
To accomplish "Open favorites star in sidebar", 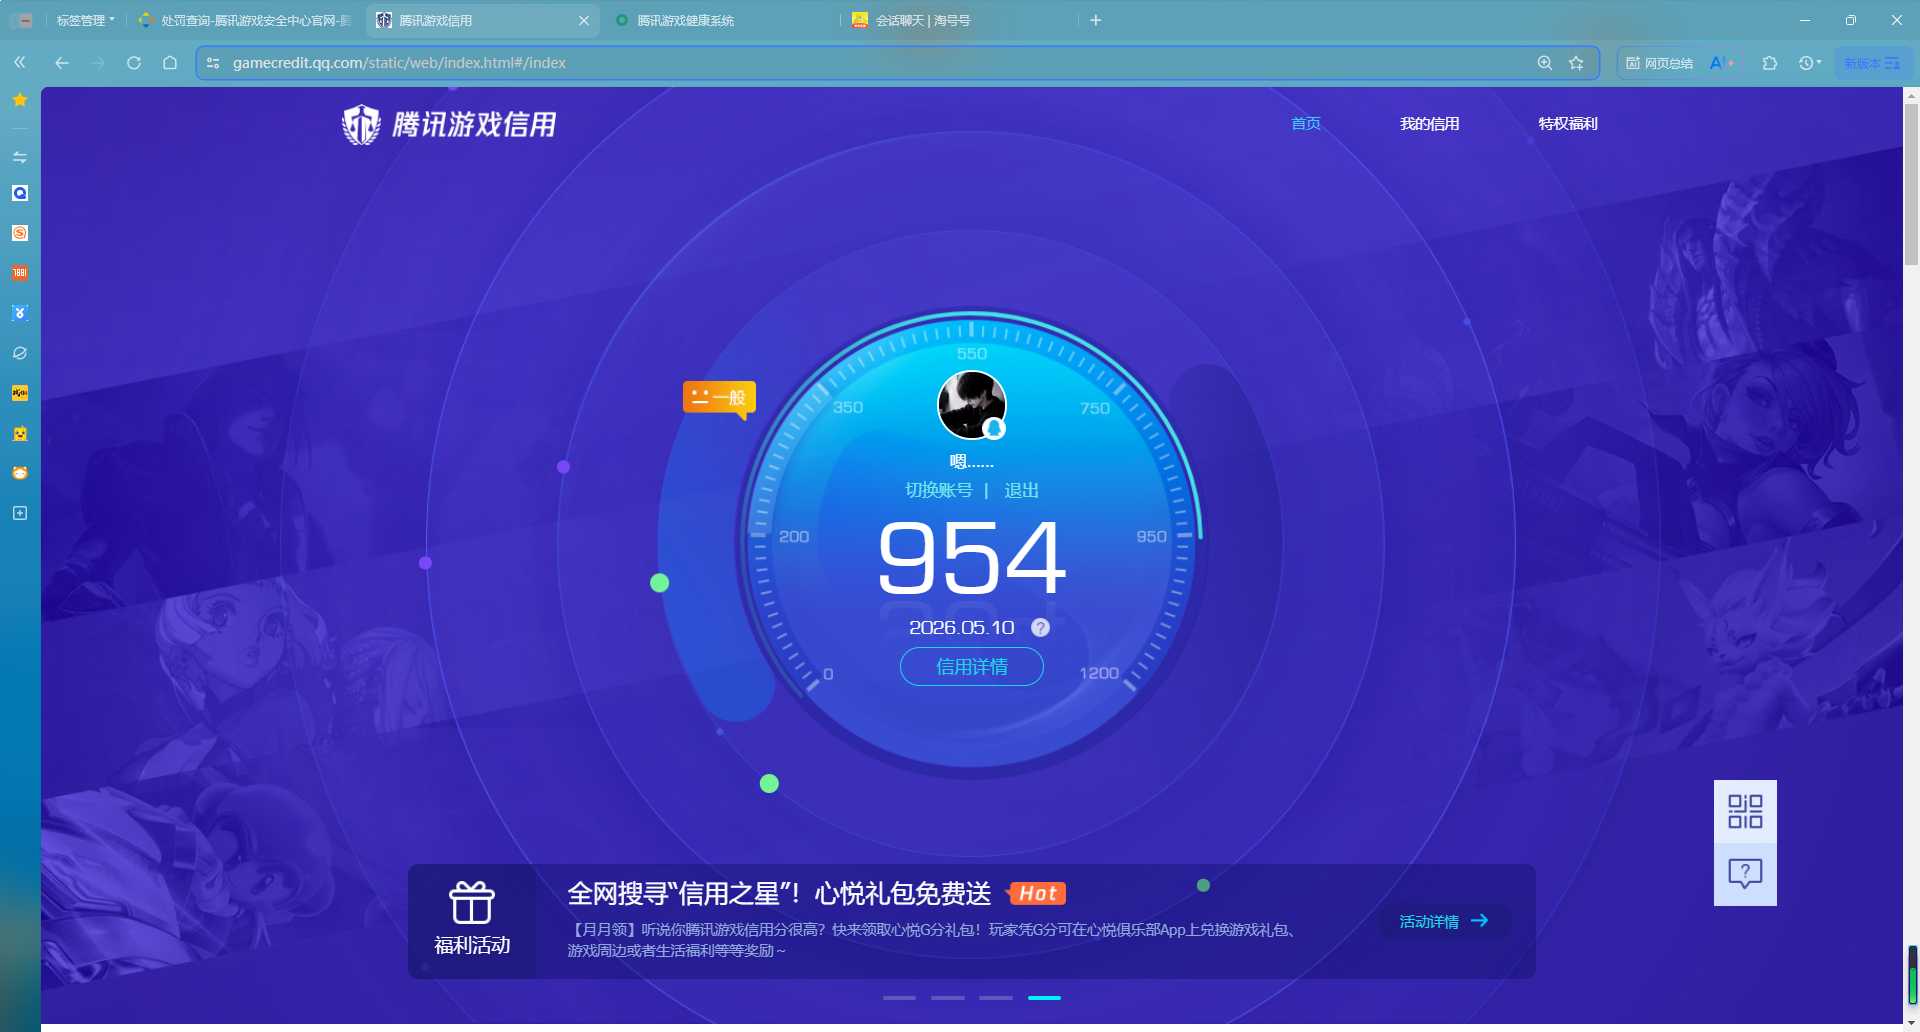I will pos(20,100).
